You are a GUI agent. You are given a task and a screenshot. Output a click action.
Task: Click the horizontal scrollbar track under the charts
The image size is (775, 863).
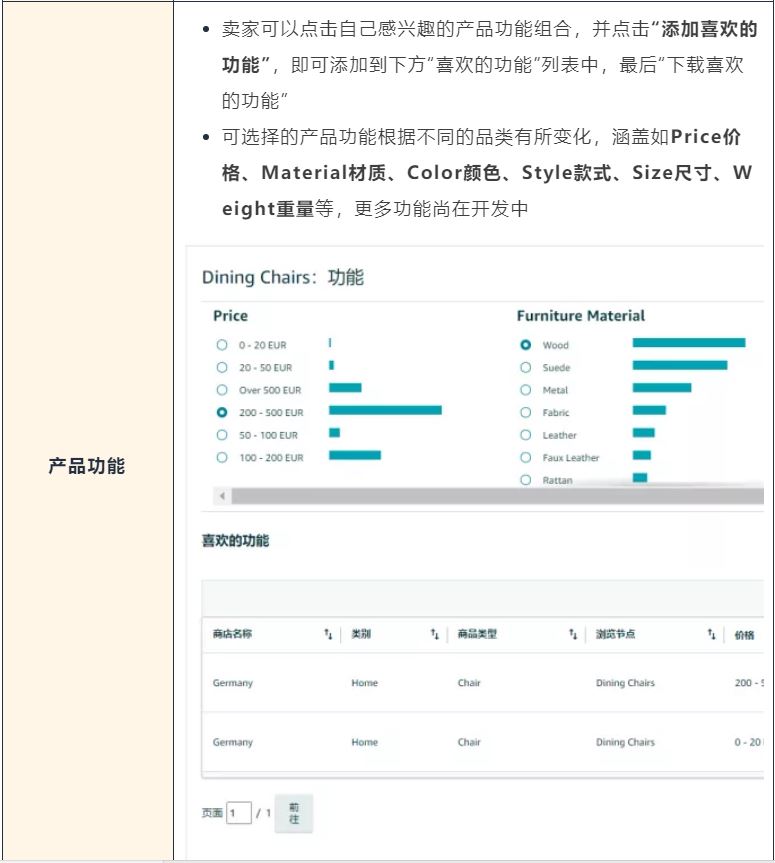tap(498, 496)
